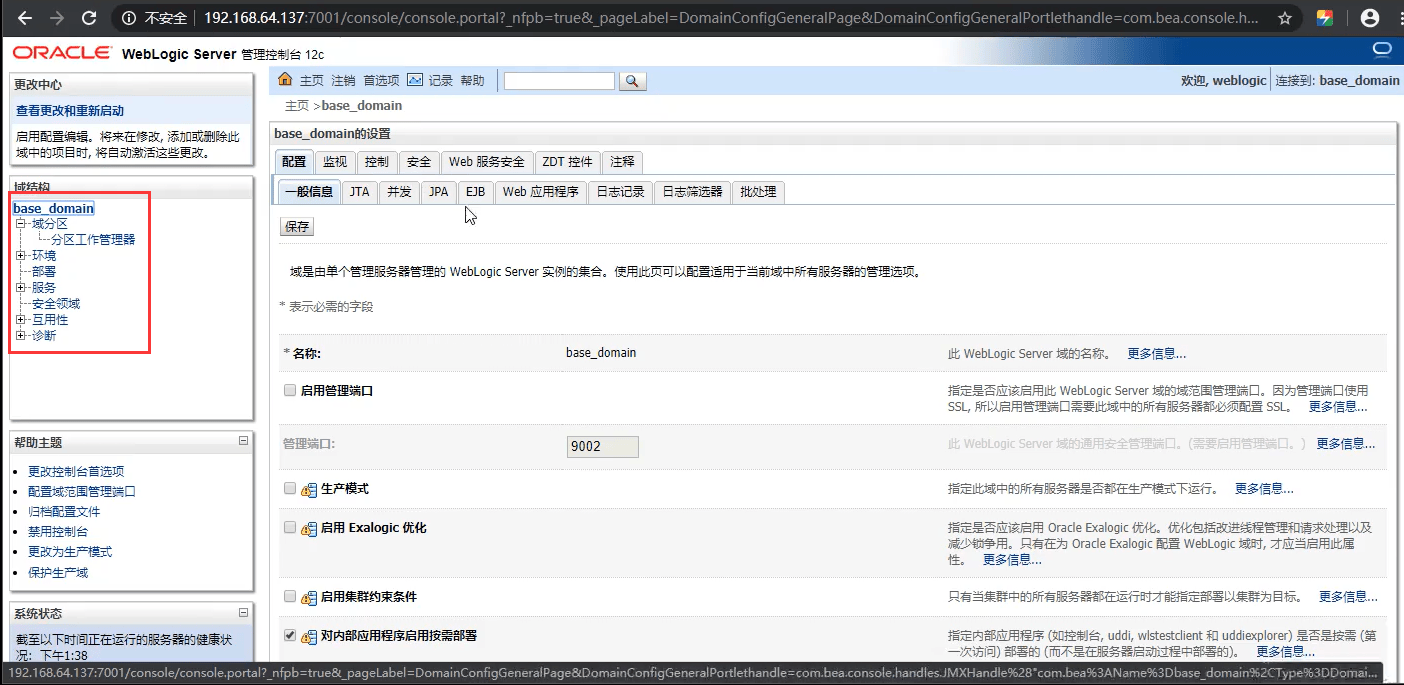Collapse the 系统状态 panel

pyautogui.click(x=243, y=612)
